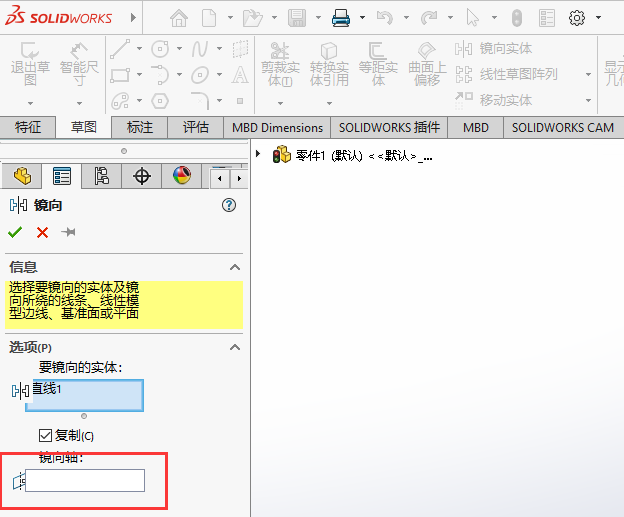Click Linear Sketch Pattern (线性草图阵列)
This screenshot has height=517, width=624.
pos(506,74)
